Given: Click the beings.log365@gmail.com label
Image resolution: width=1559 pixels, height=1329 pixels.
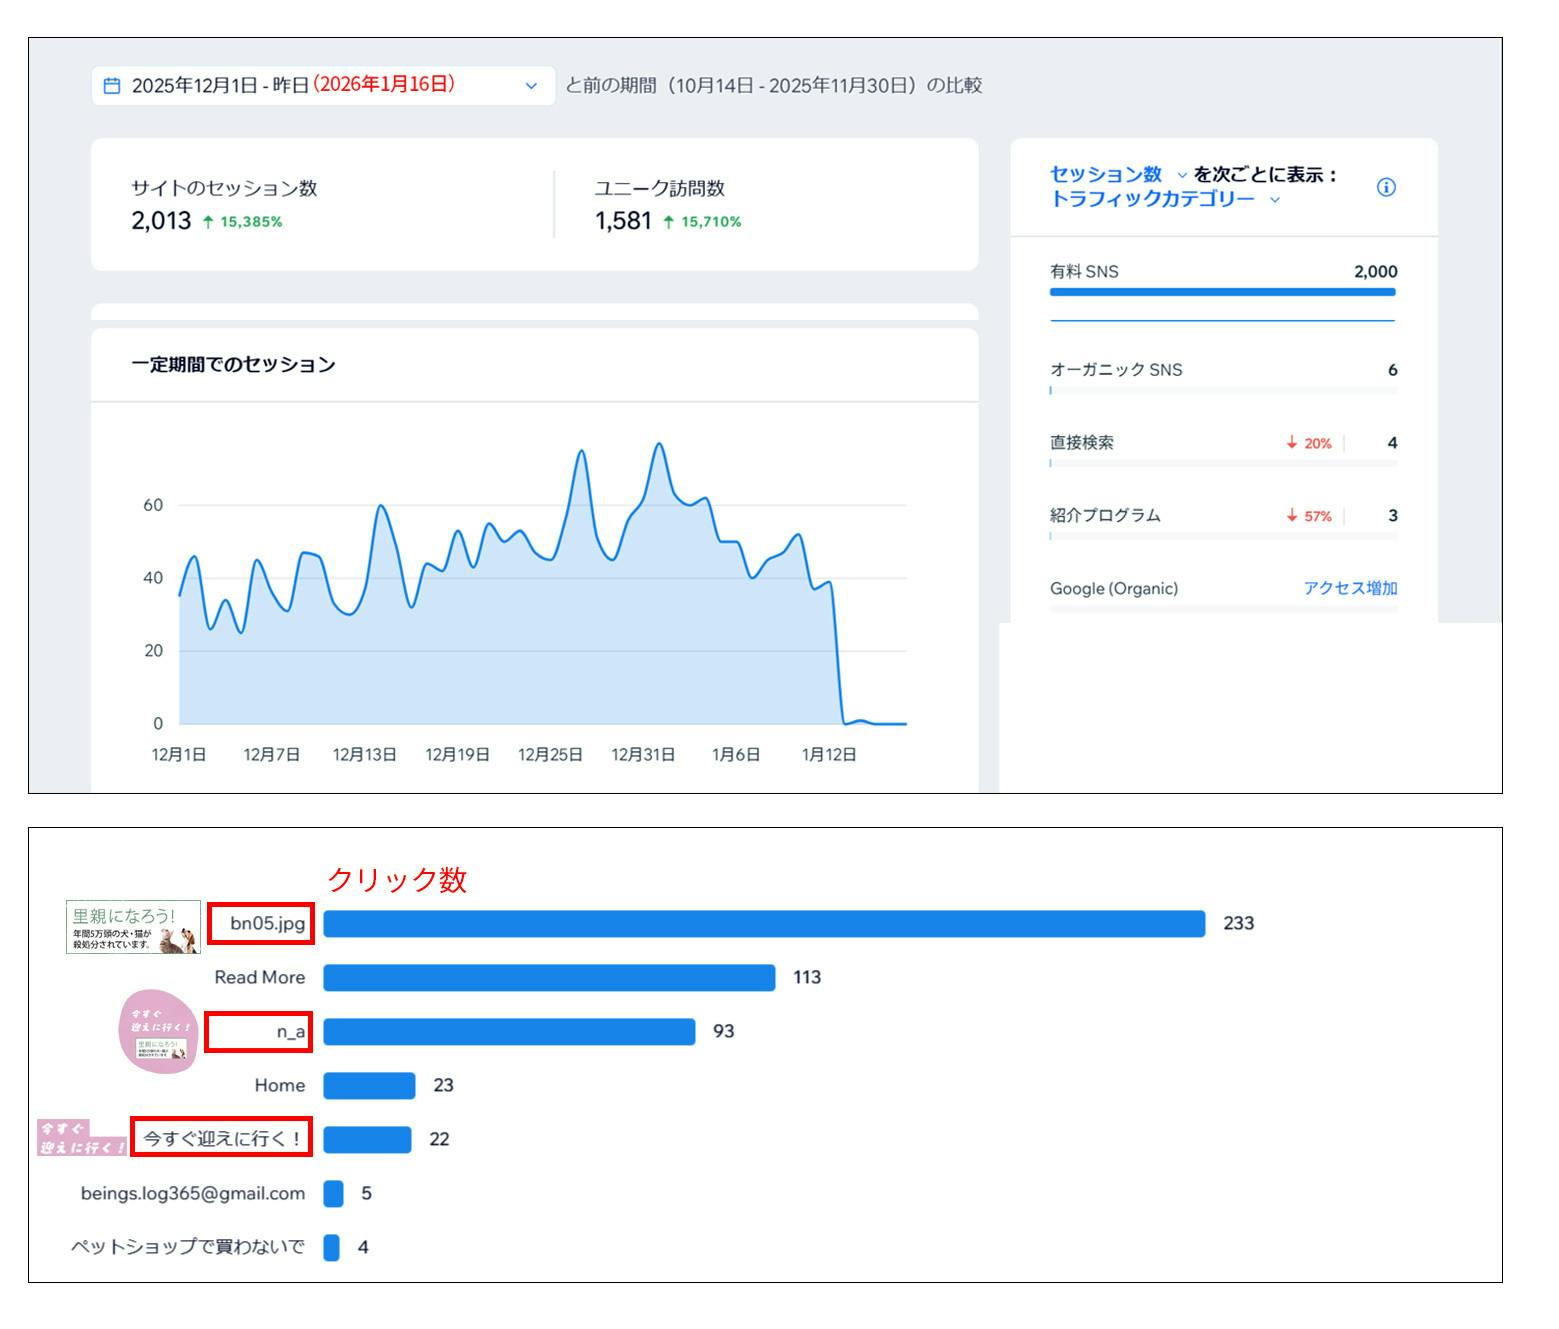Looking at the screenshot, I should coord(193,1193).
